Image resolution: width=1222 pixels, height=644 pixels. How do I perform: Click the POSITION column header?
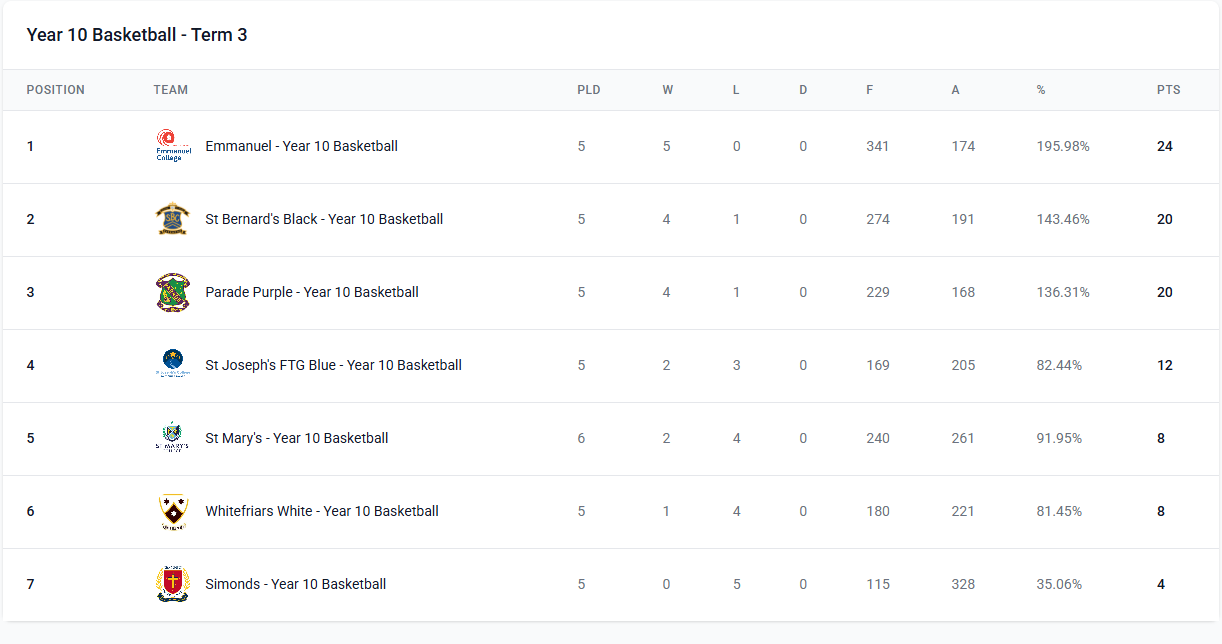[55, 90]
